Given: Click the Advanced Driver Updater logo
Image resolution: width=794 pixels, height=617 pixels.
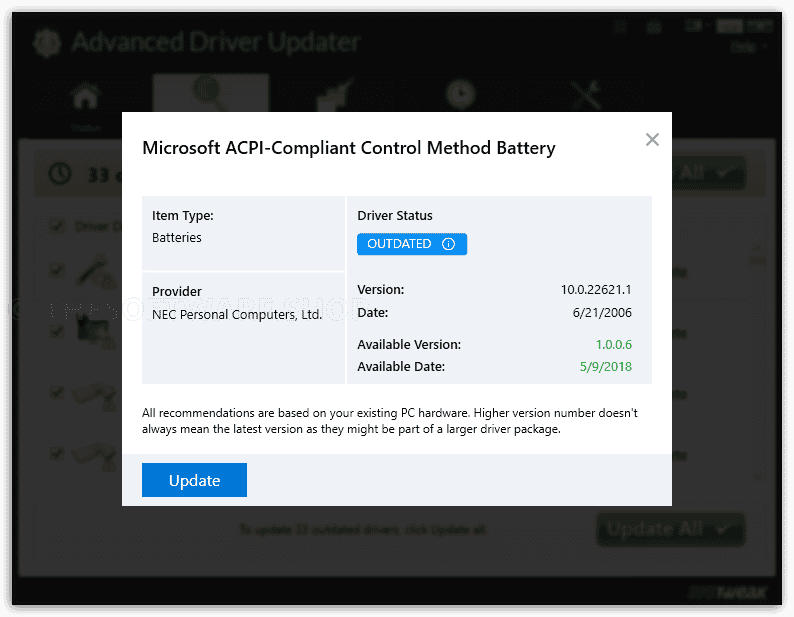Looking at the screenshot, I should tap(47, 43).
